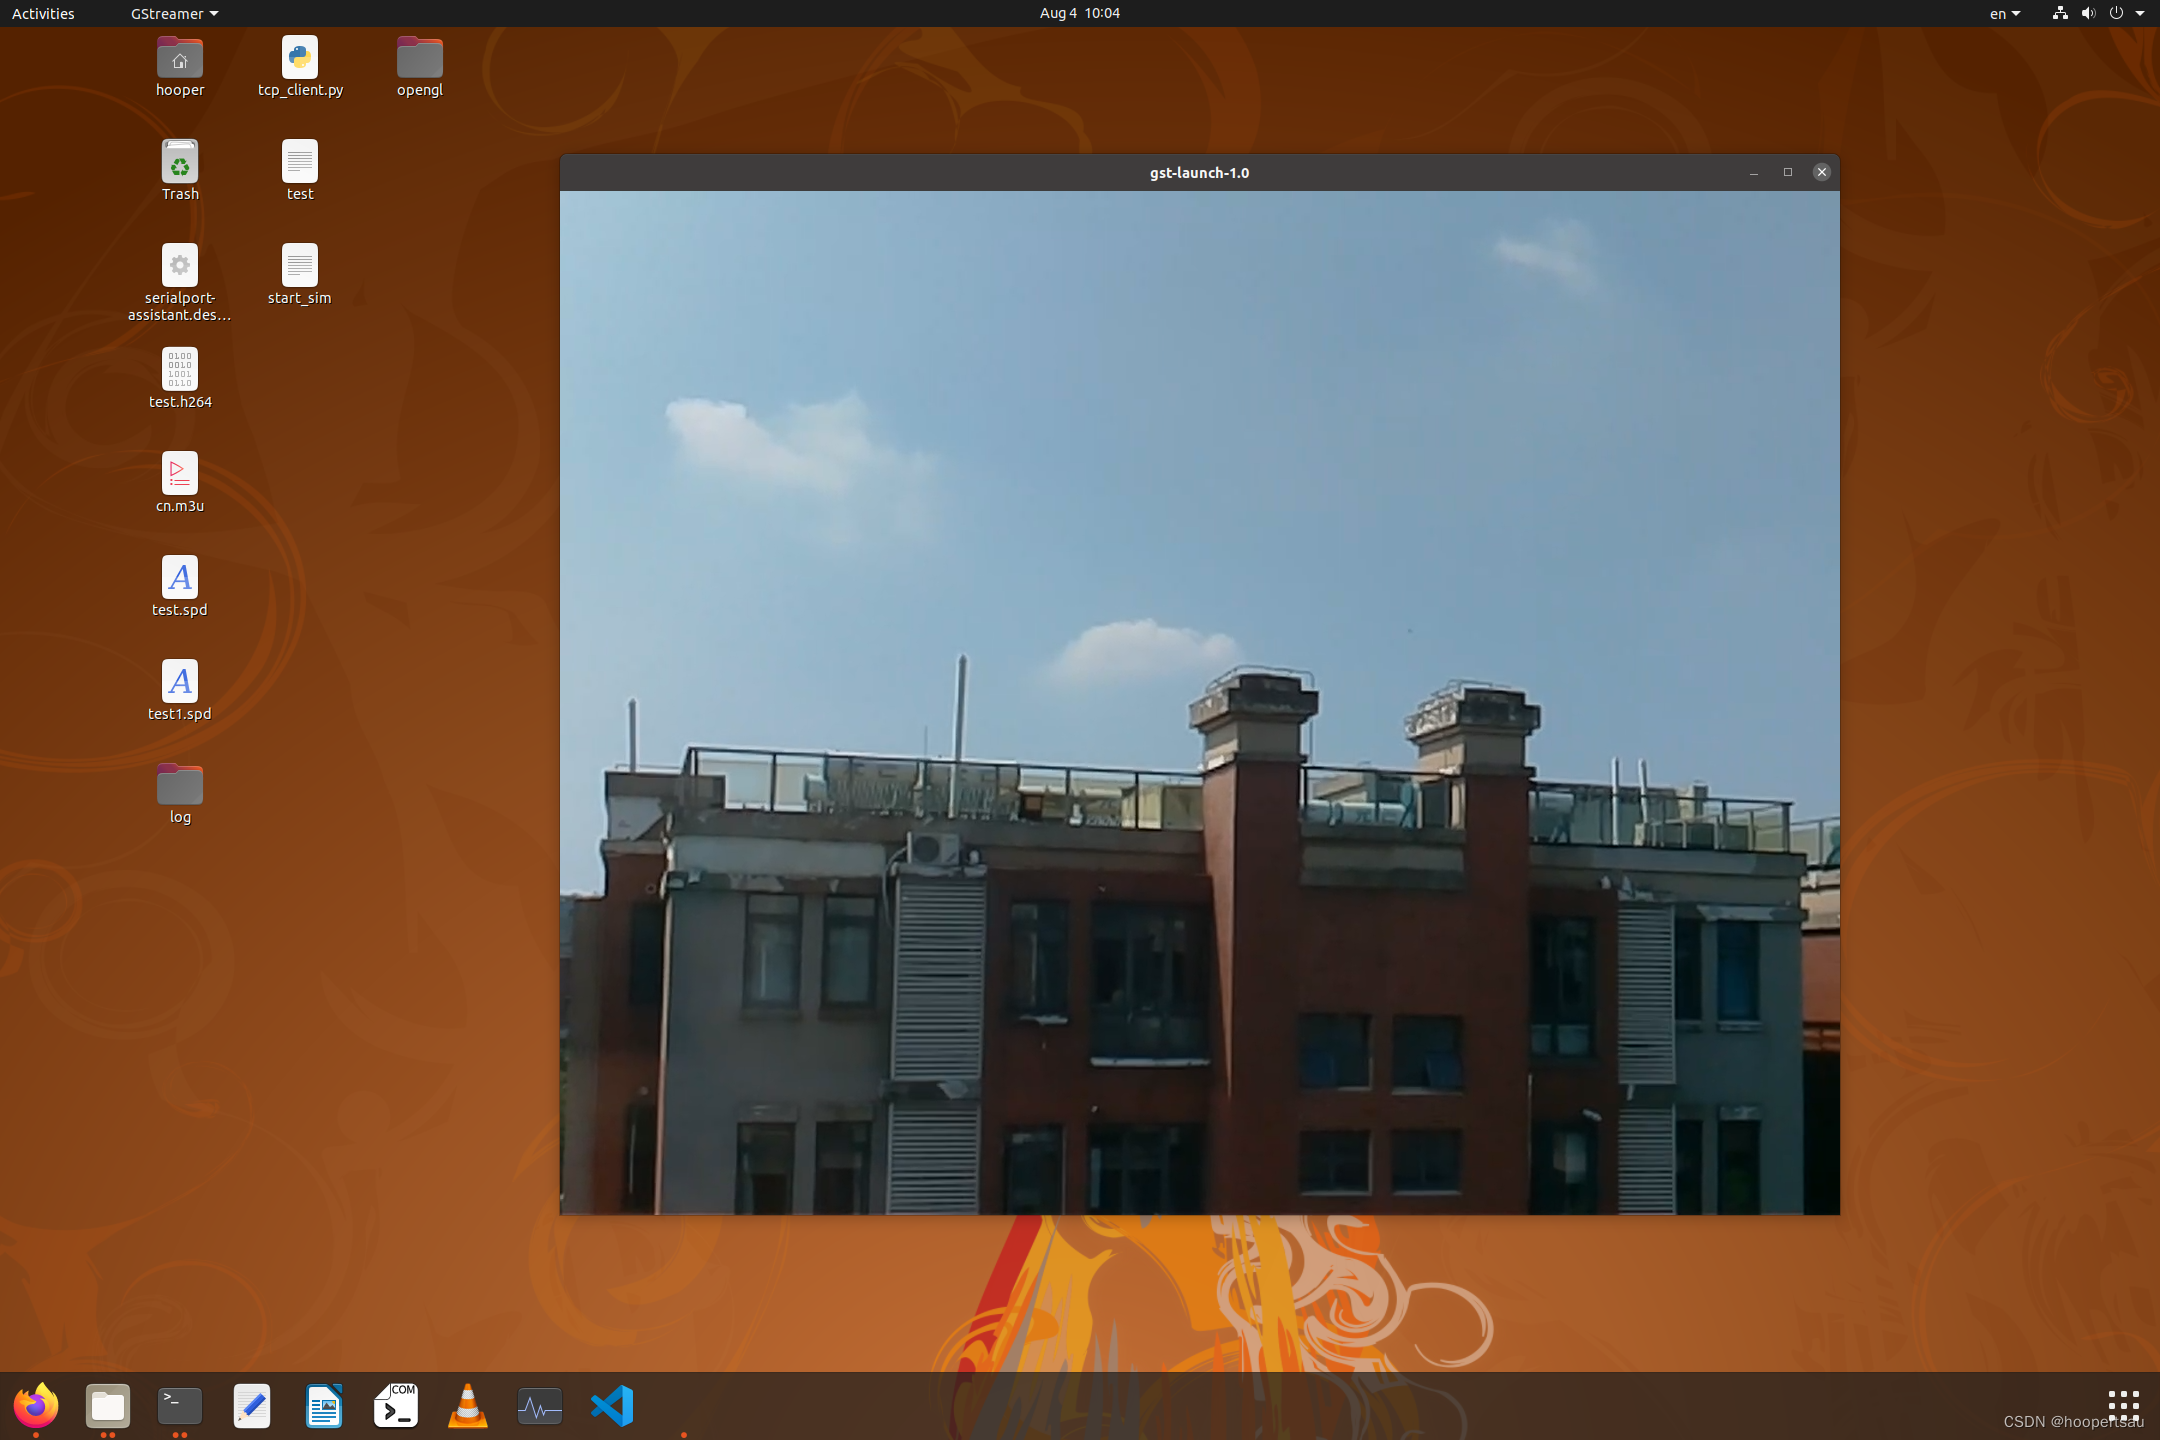Open the COM serial terminal dock icon
The width and height of the screenshot is (2160, 1440).
(396, 1406)
